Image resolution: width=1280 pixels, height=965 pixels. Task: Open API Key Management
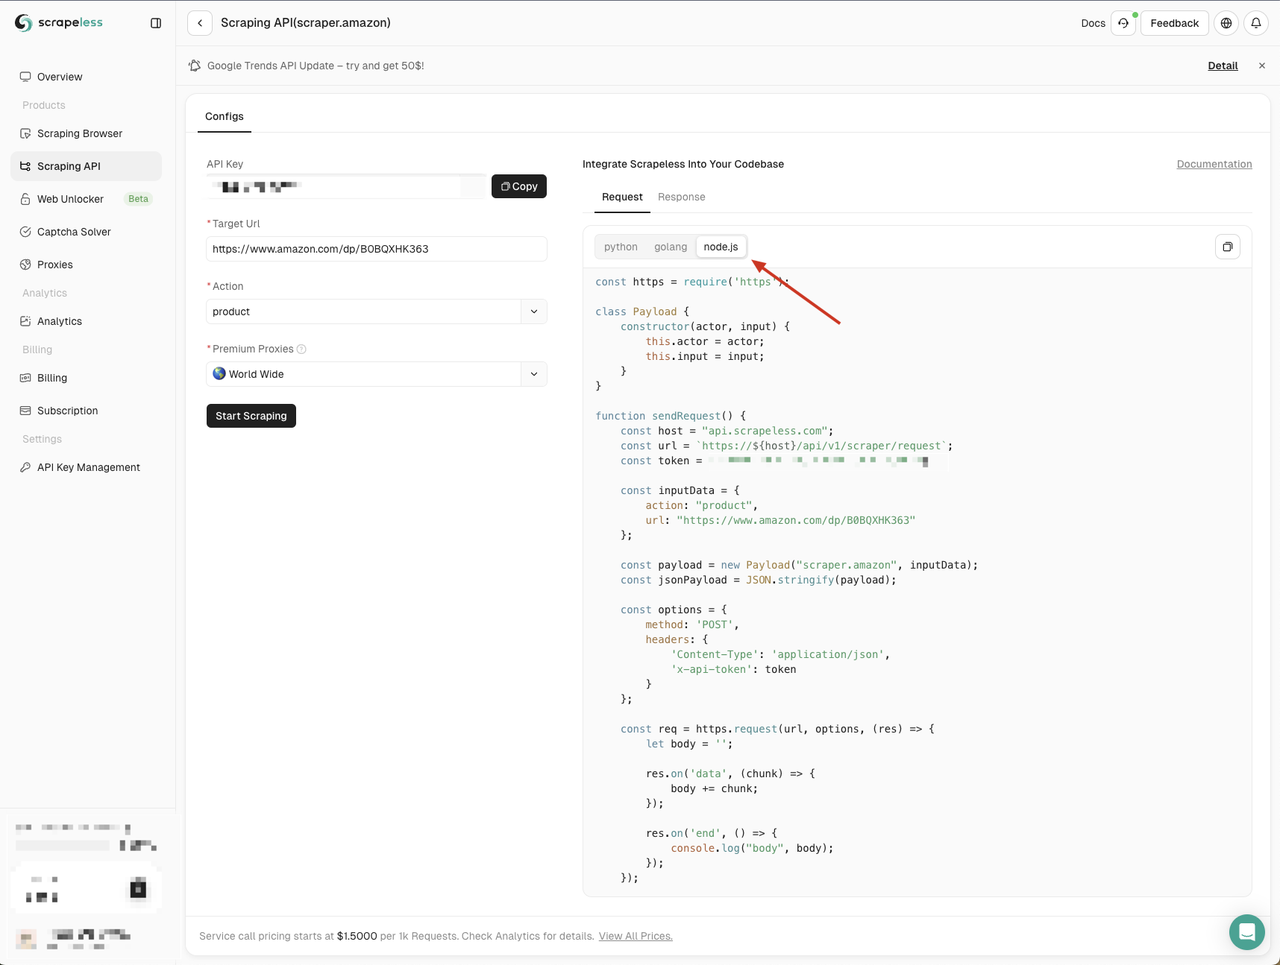(86, 468)
